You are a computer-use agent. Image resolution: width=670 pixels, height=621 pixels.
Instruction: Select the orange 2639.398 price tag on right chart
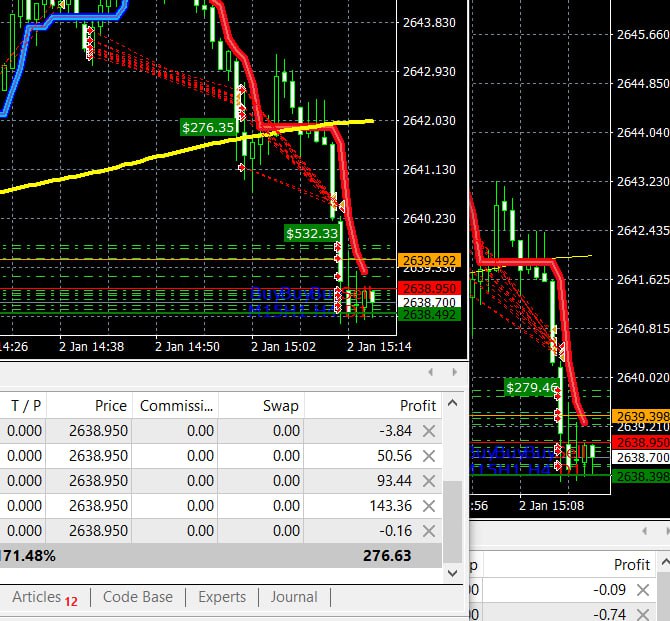click(641, 416)
